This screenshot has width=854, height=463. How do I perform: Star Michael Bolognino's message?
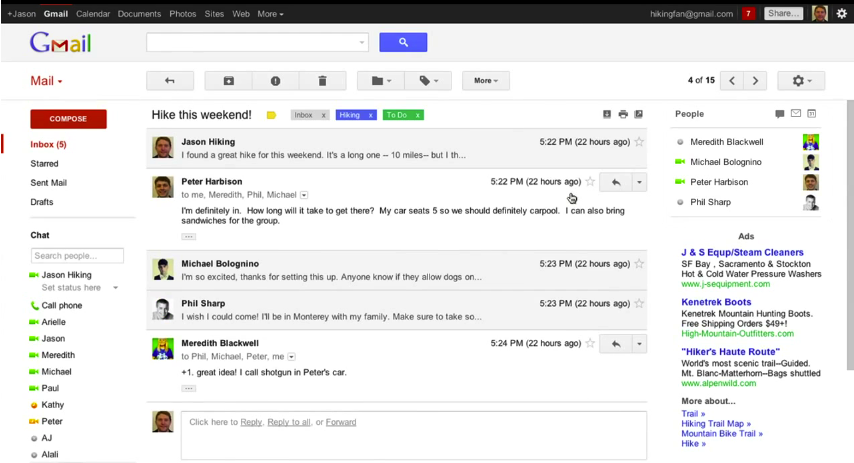639,264
